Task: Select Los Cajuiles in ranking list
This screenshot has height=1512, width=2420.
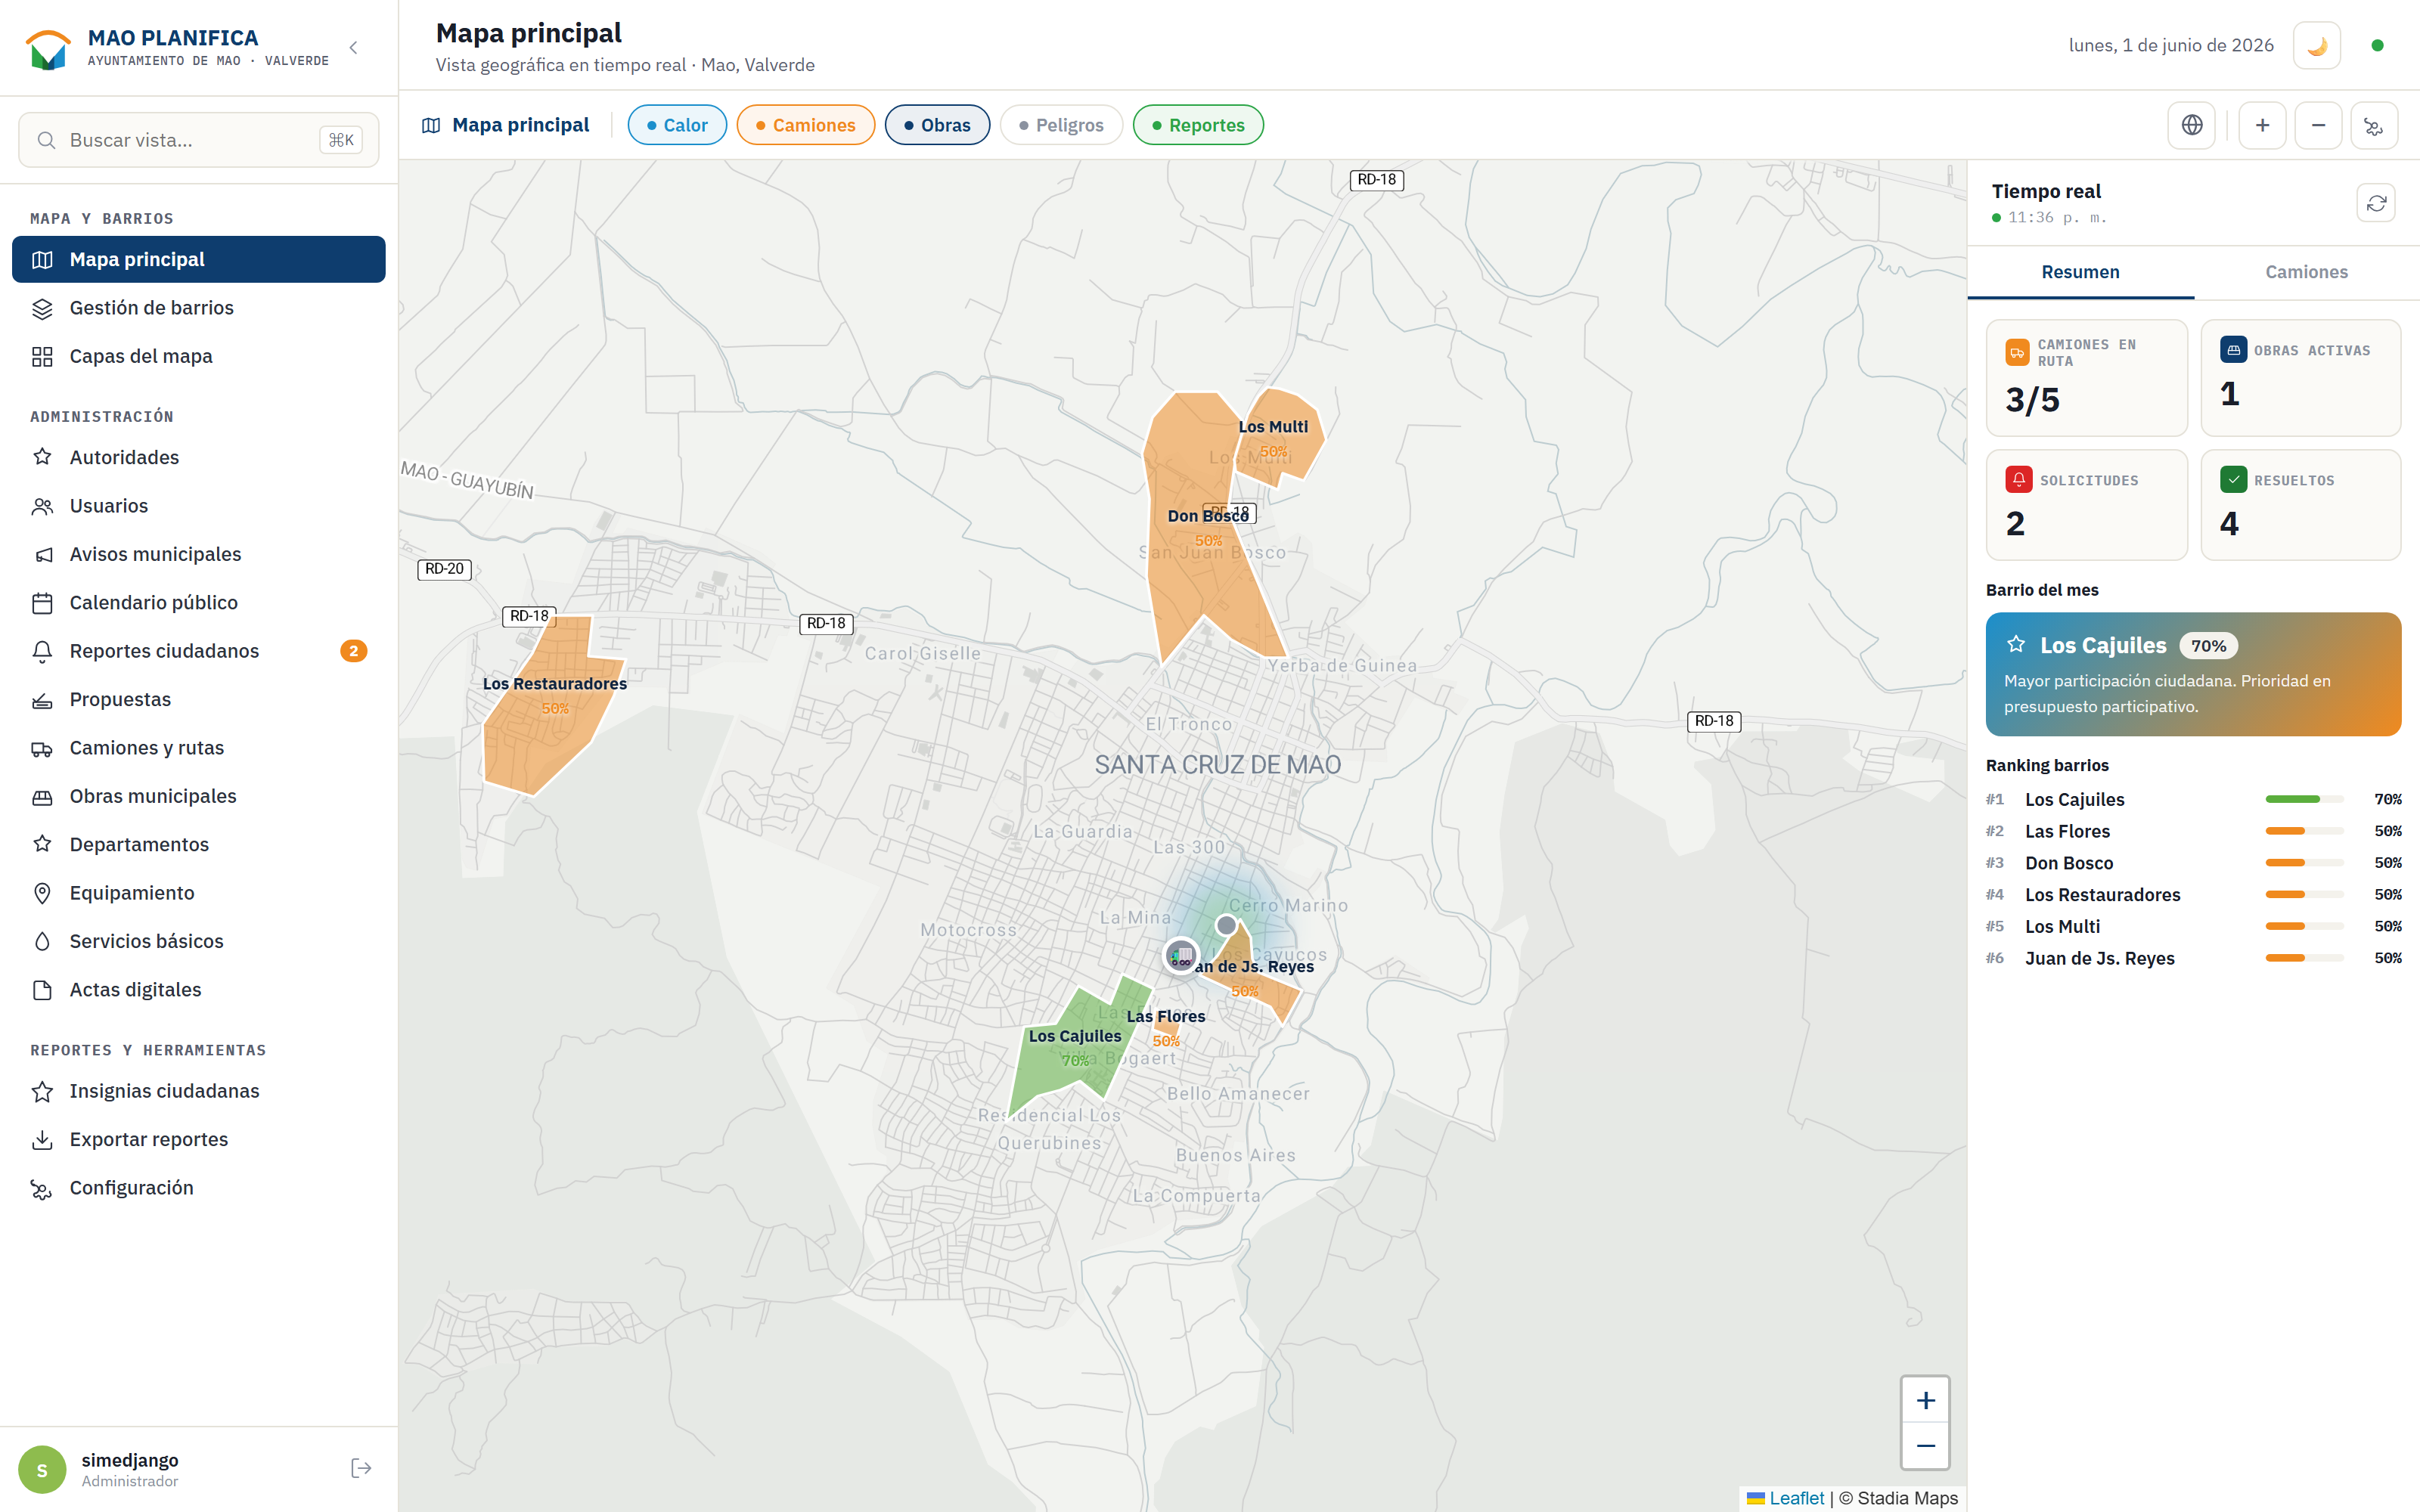Action: pyautogui.click(x=2193, y=800)
